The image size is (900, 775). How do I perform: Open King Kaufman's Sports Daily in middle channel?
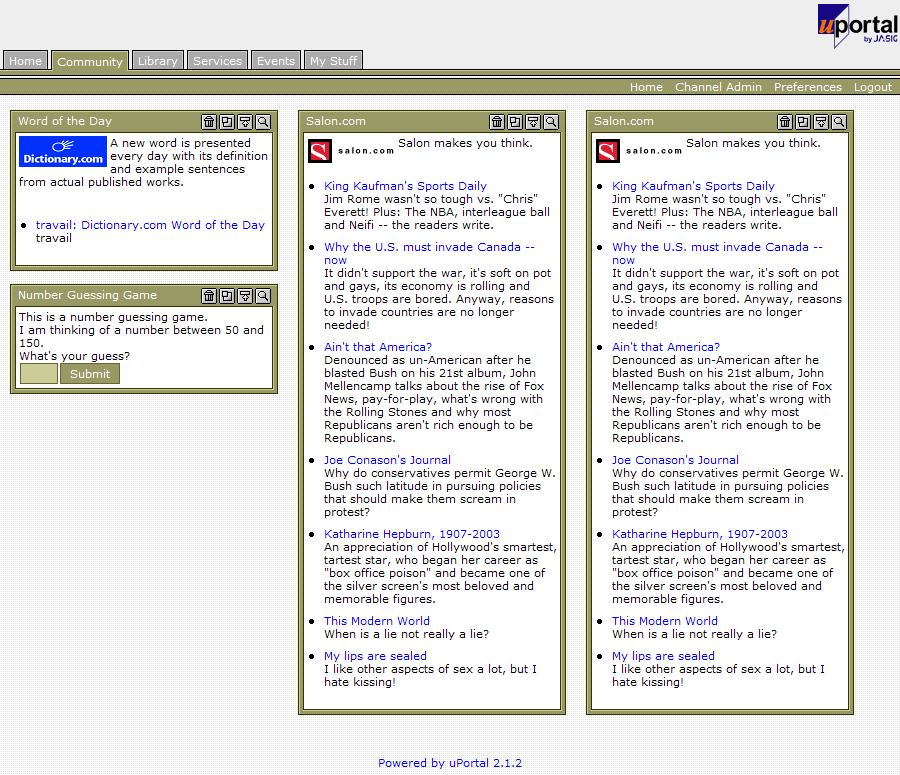[x=405, y=186]
